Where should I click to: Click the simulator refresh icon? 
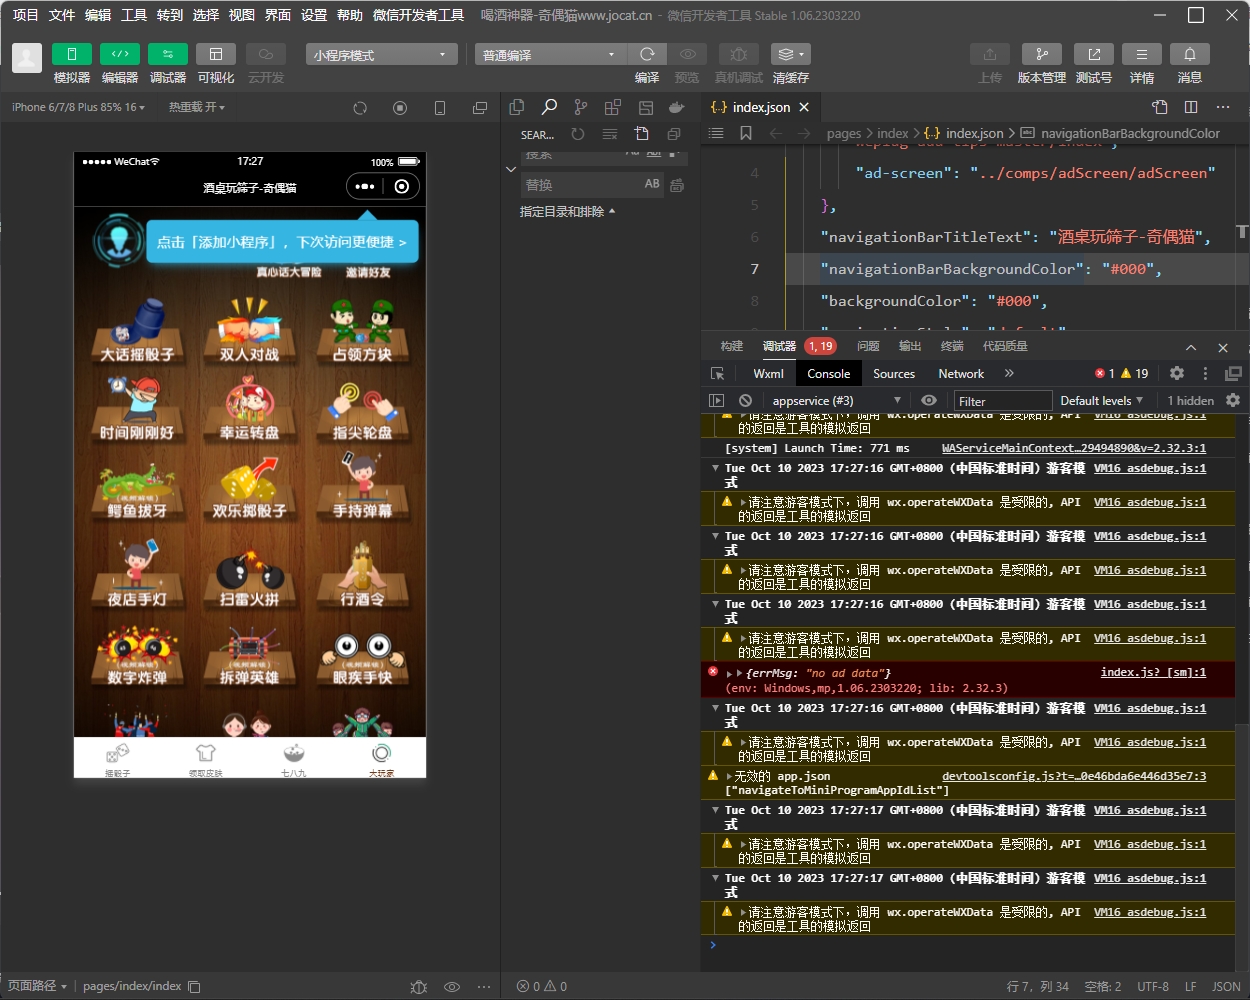point(360,108)
